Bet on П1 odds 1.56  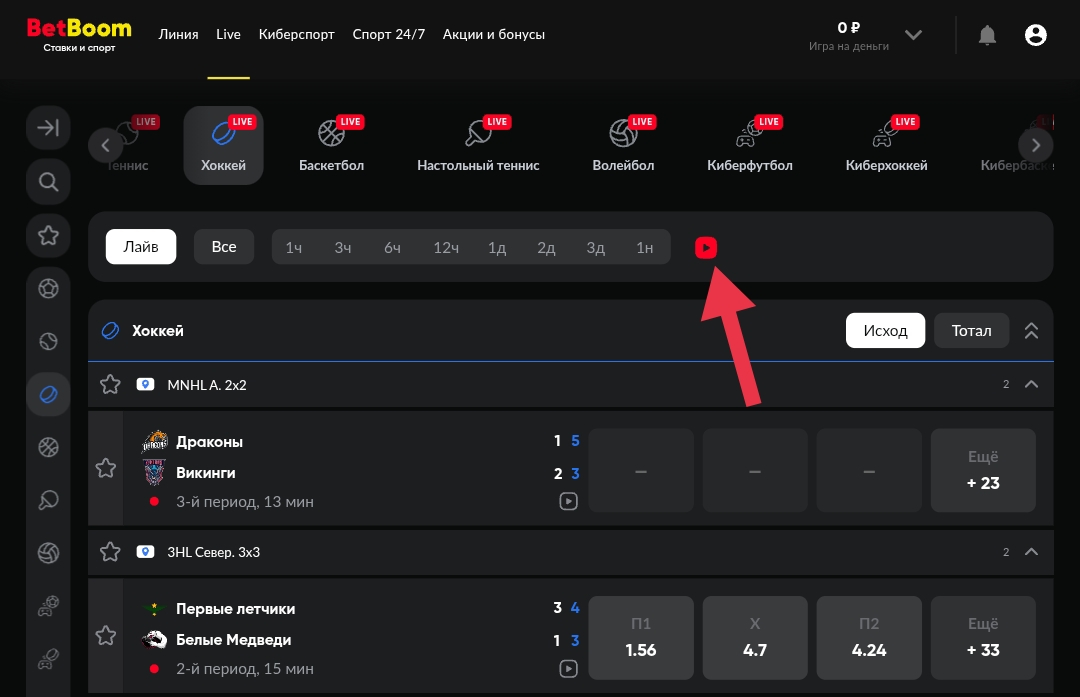(x=640, y=638)
